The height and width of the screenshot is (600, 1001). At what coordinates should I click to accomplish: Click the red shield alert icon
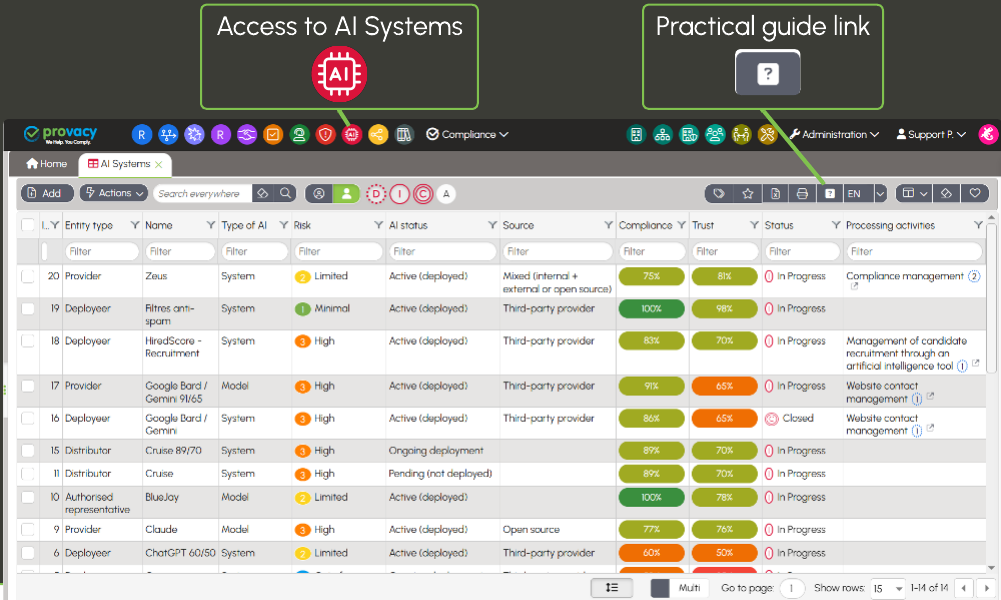click(325, 134)
